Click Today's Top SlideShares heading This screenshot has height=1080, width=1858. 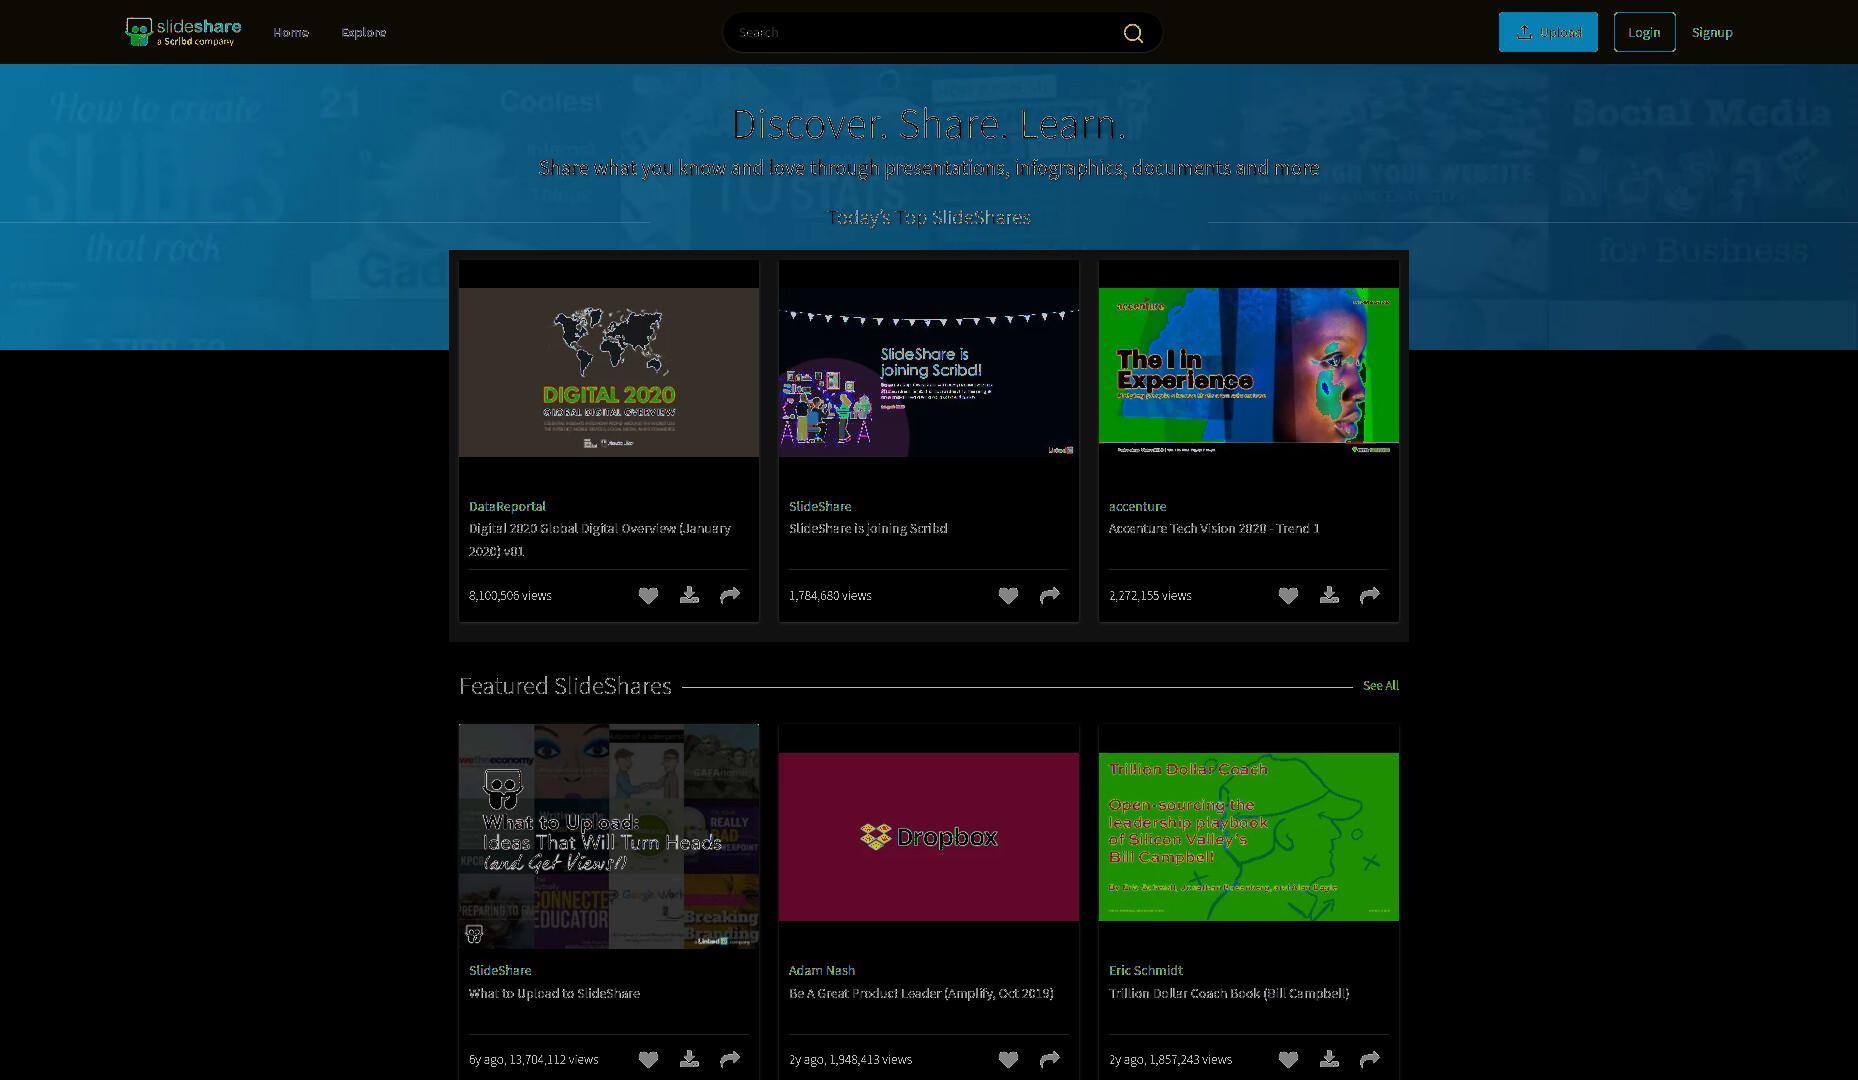tap(929, 217)
